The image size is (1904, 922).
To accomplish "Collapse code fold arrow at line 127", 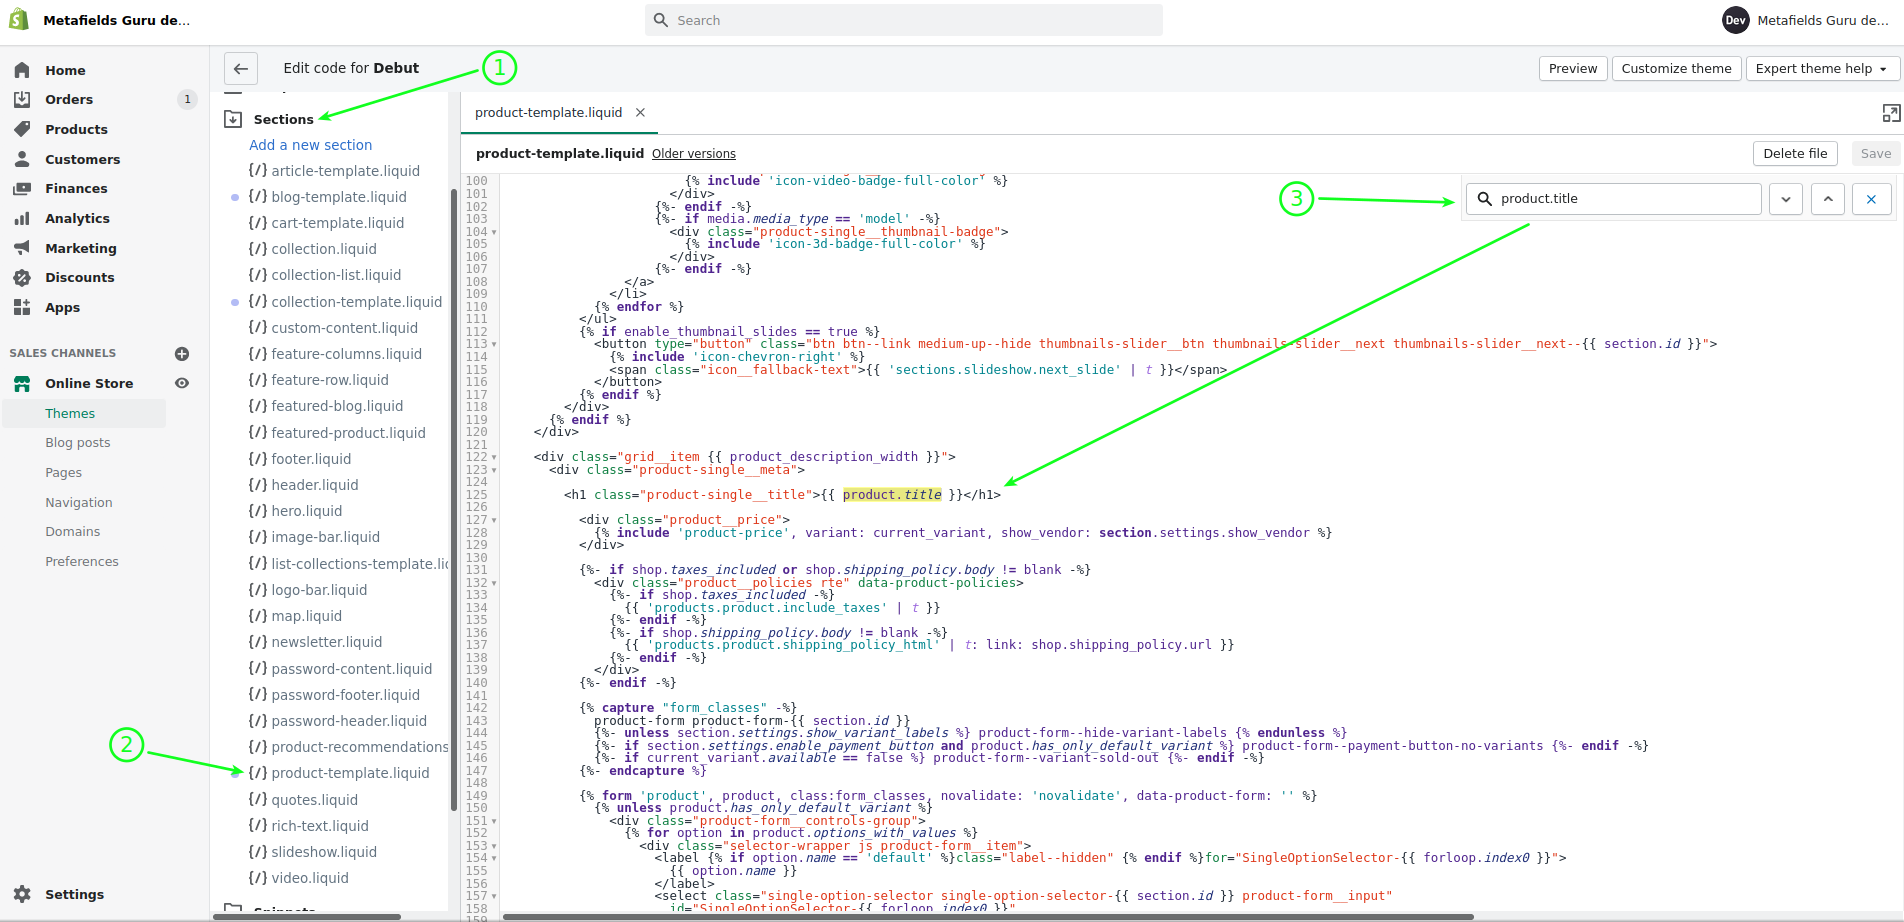I will (494, 520).
